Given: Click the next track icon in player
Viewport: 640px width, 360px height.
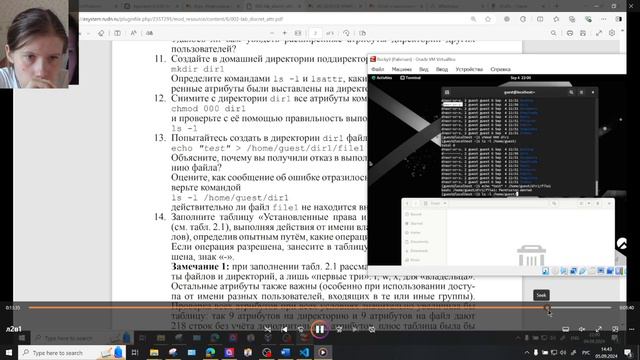Looking at the screenshot, I should 355,329.
